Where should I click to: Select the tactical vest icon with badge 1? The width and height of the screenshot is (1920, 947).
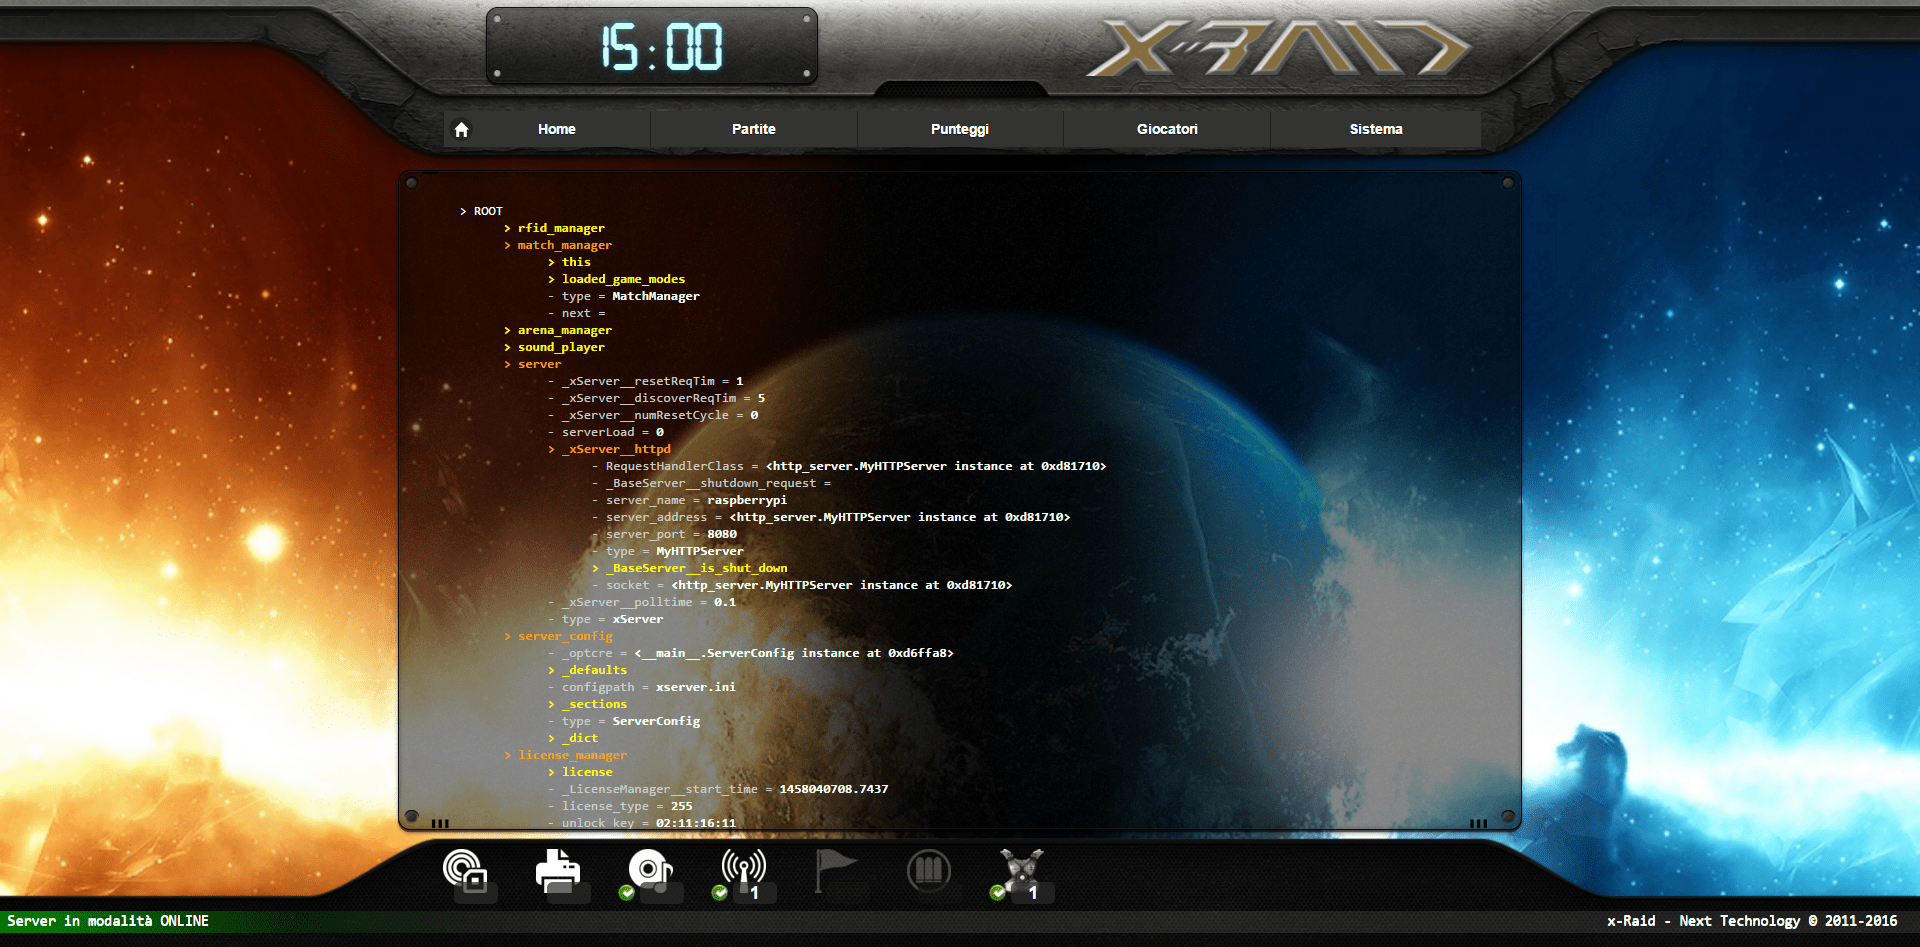[1024, 868]
